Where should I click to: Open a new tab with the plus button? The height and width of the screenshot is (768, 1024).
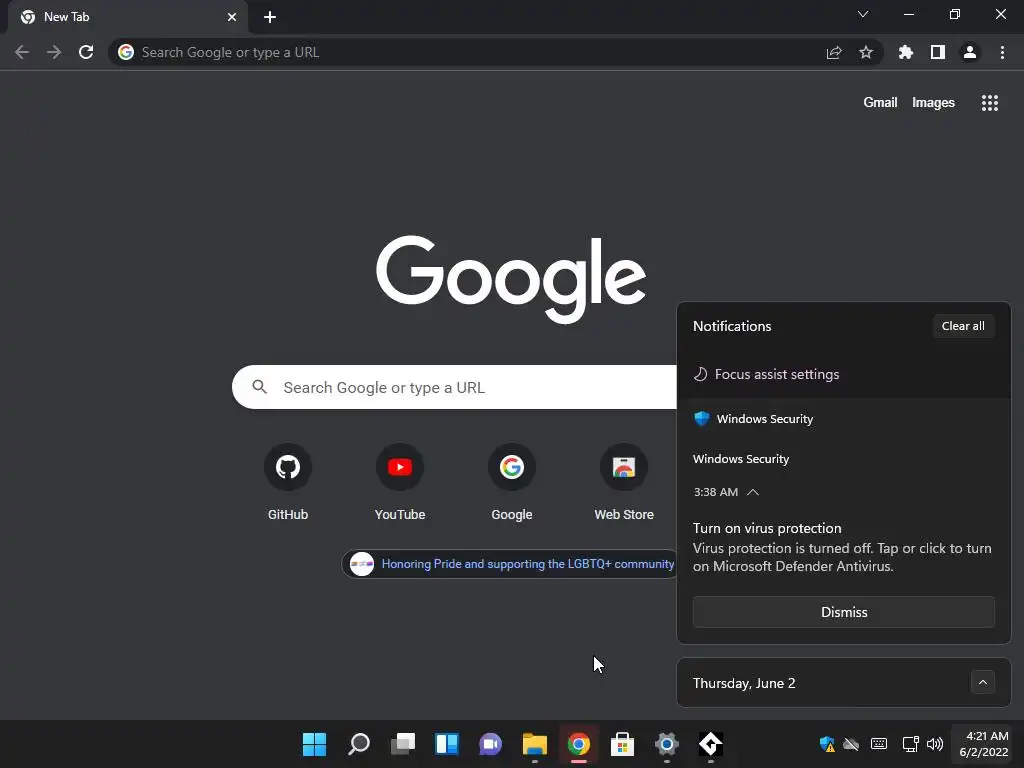[270, 17]
